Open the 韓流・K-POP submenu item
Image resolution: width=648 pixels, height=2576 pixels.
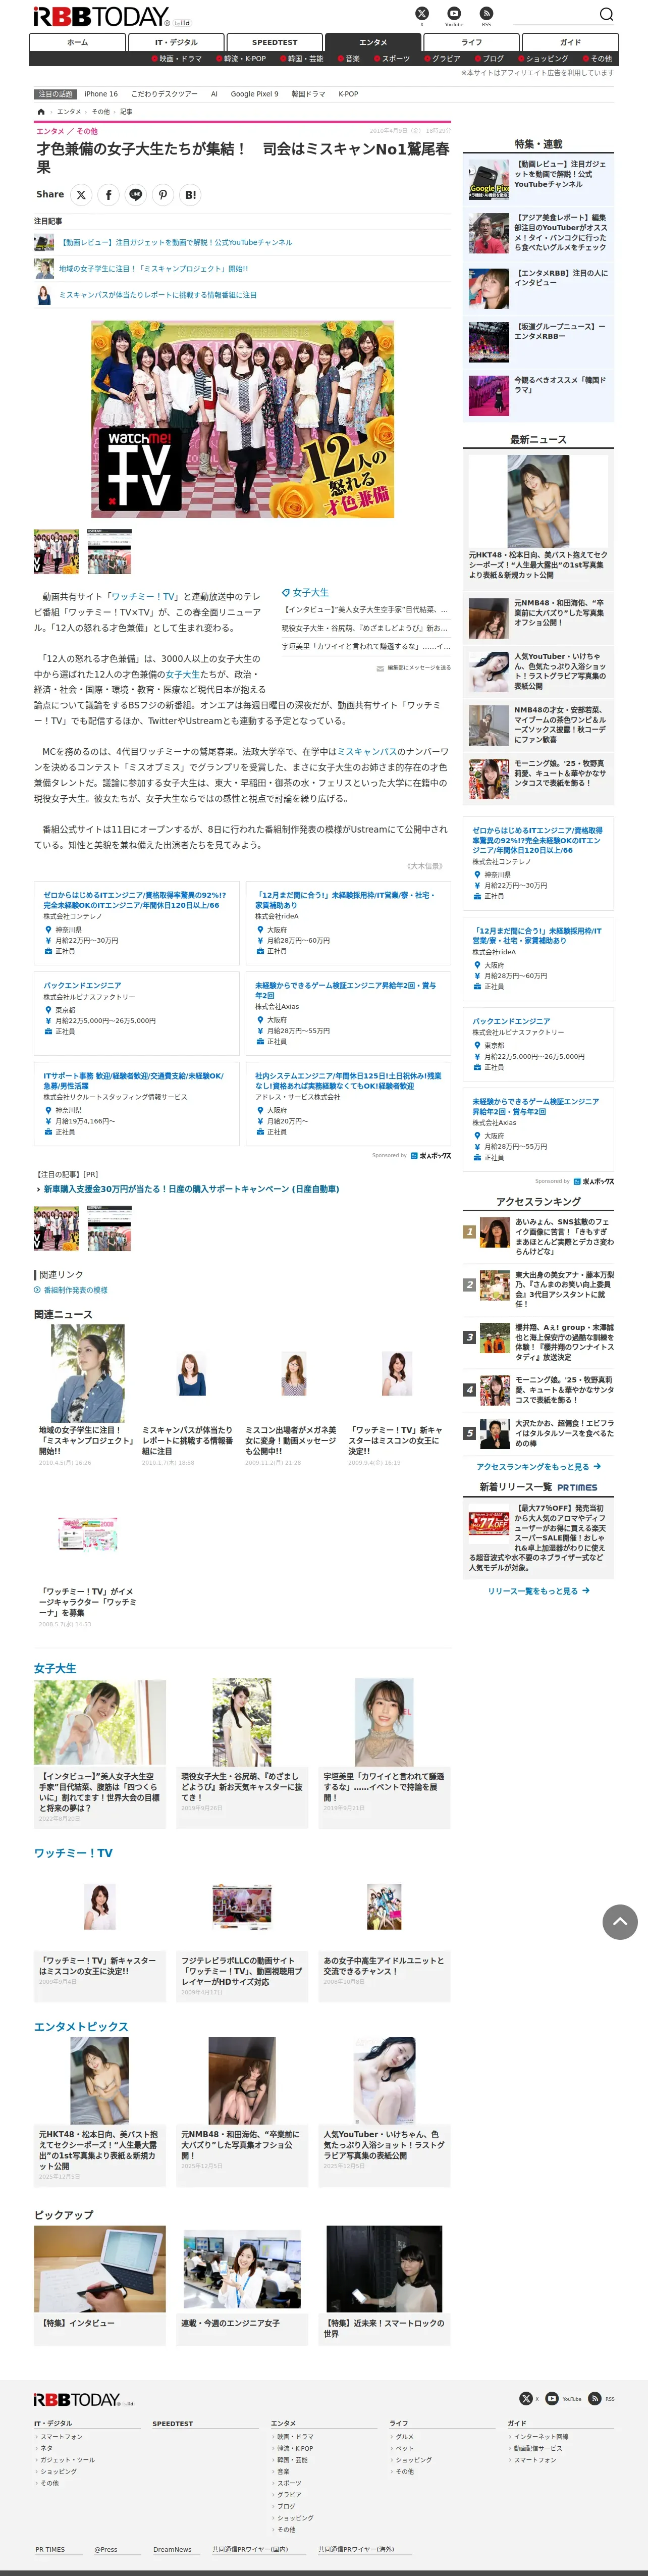[x=241, y=59]
